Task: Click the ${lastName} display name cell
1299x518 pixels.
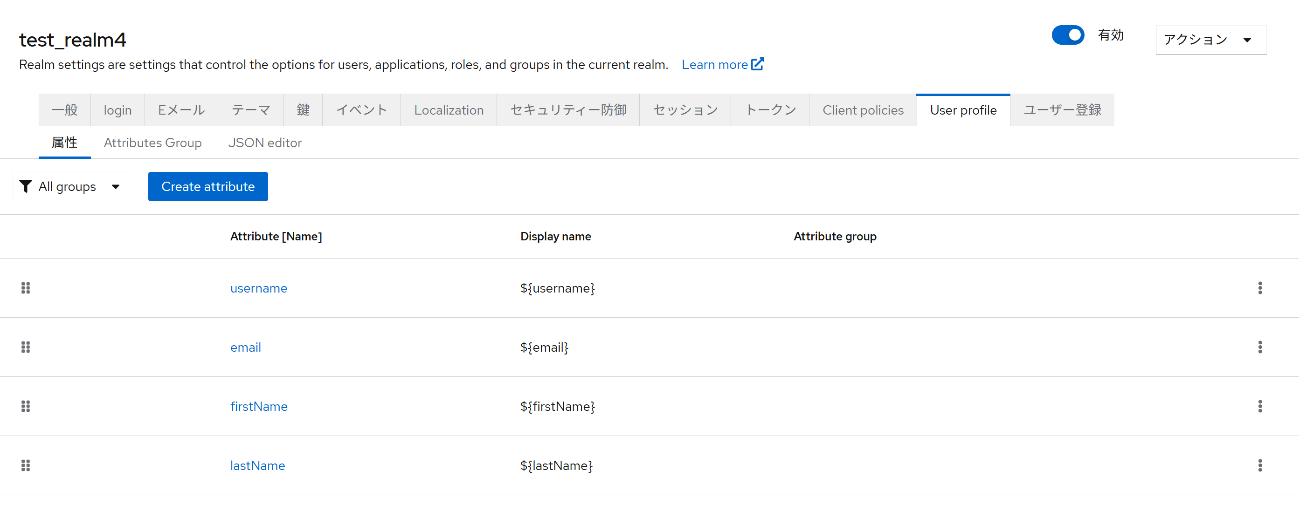Action: [x=557, y=465]
